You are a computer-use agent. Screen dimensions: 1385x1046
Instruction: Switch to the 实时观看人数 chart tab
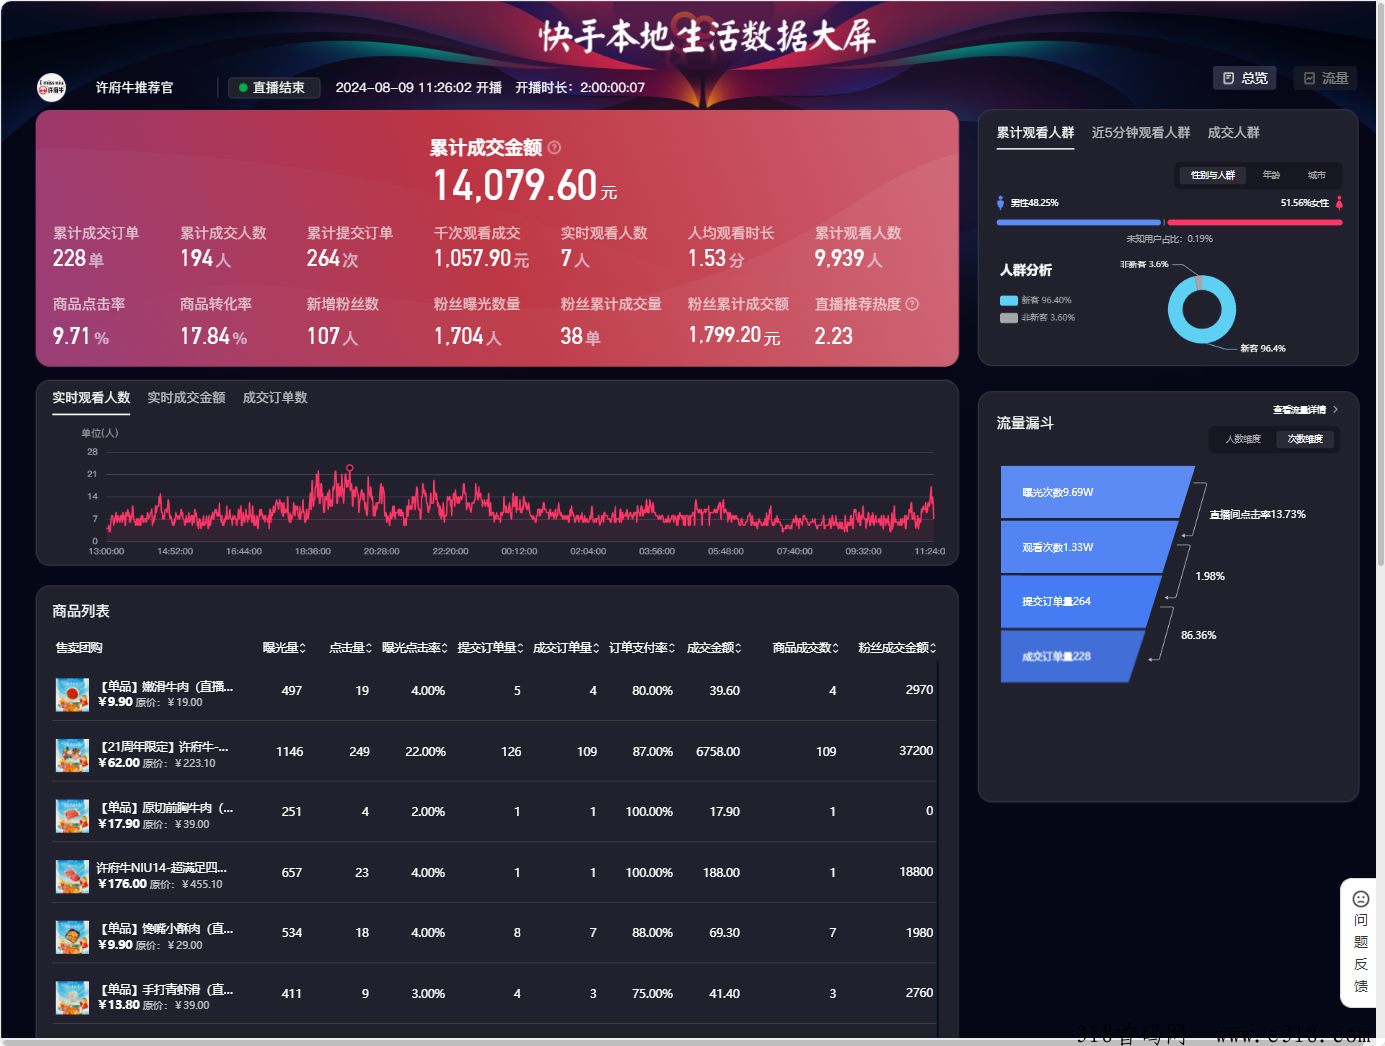click(91, 398)
